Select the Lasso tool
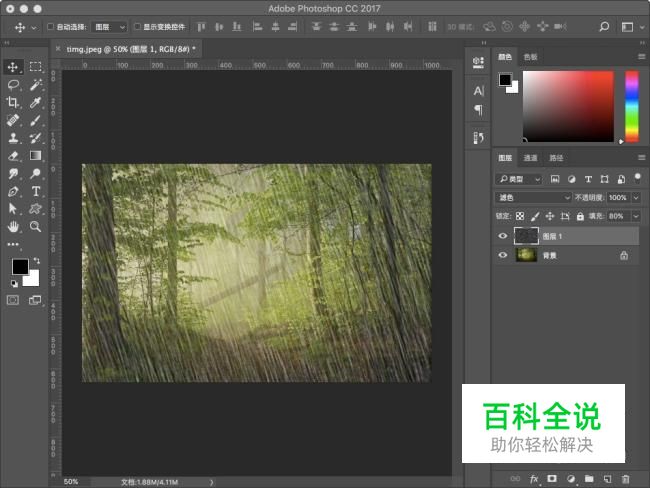 tap(14, 85)
